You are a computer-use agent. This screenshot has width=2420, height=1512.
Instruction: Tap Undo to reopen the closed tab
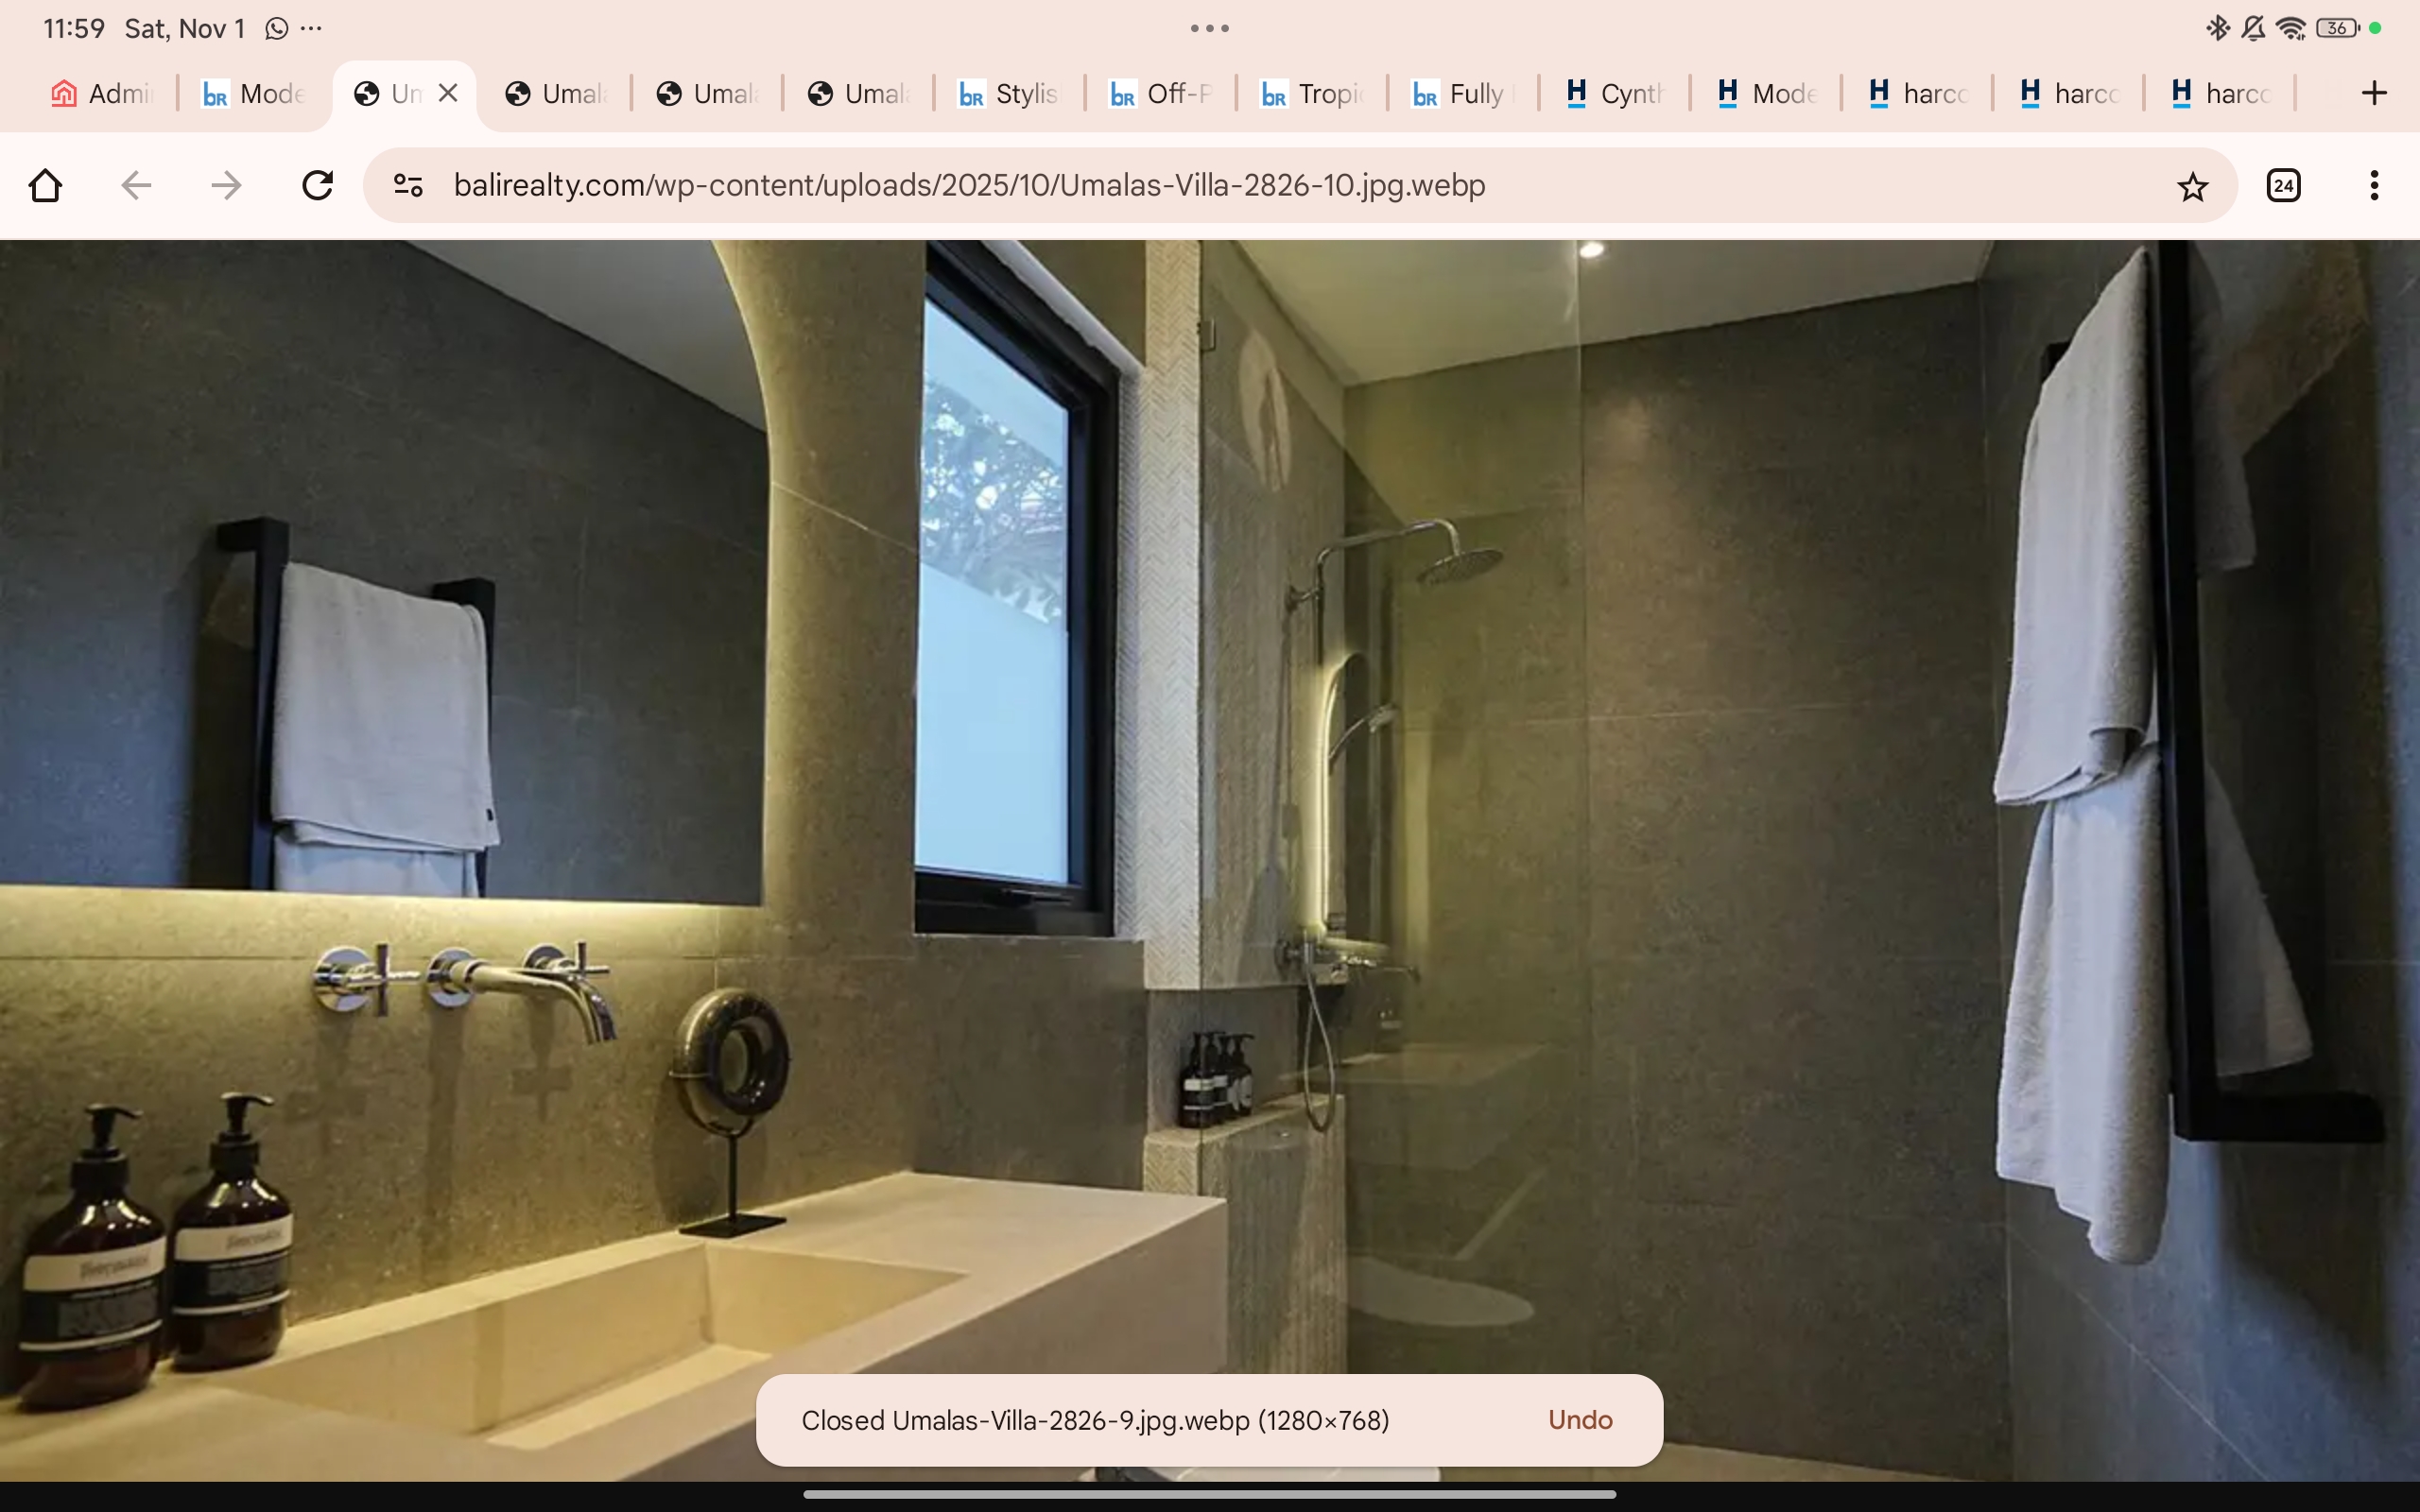coord(1578,1419)
